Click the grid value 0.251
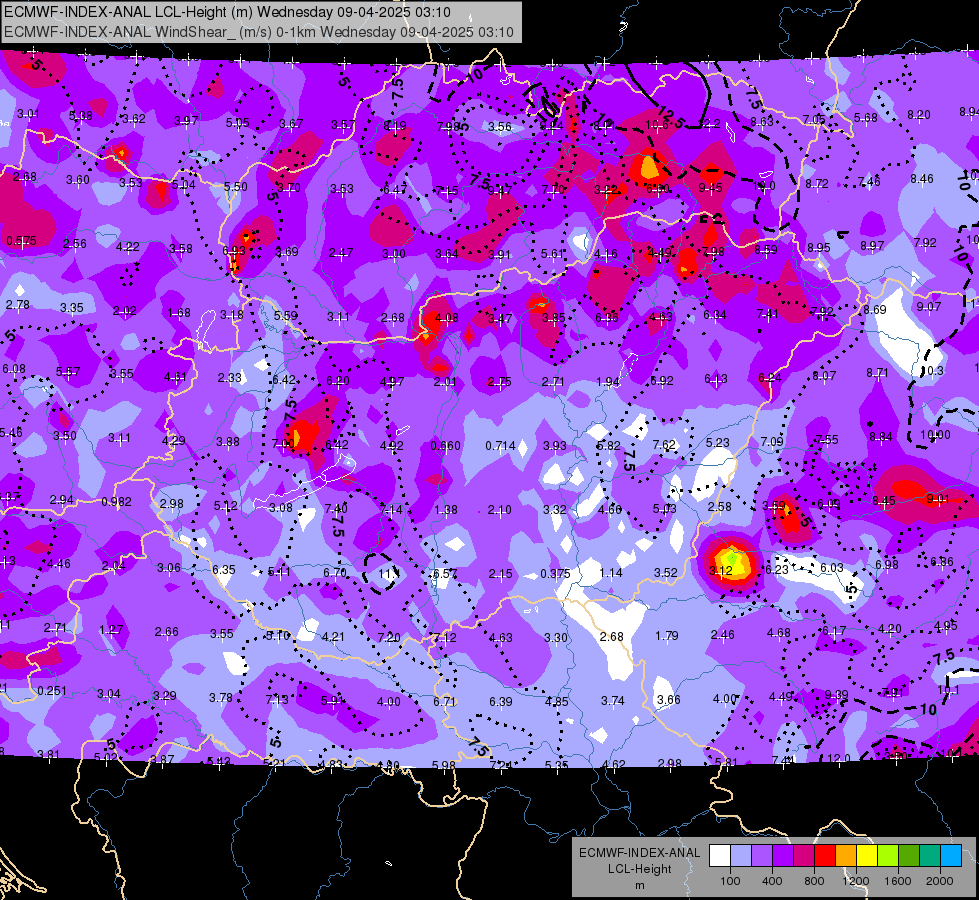 click(52, 691)
